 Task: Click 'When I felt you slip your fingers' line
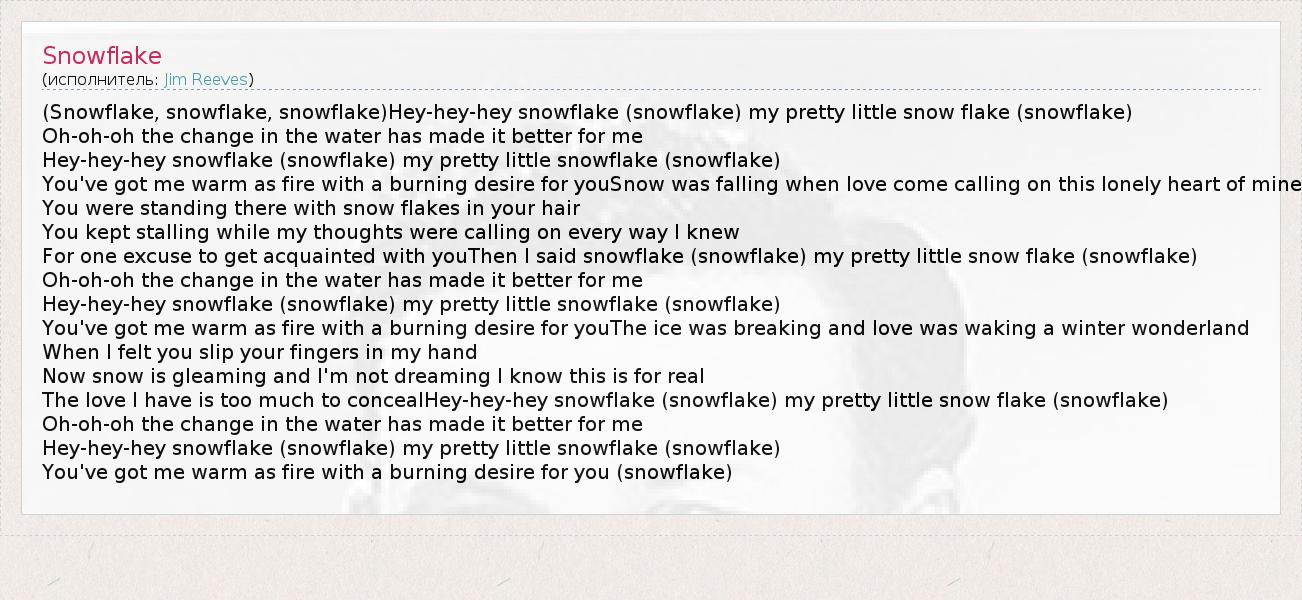pos(259,352)
